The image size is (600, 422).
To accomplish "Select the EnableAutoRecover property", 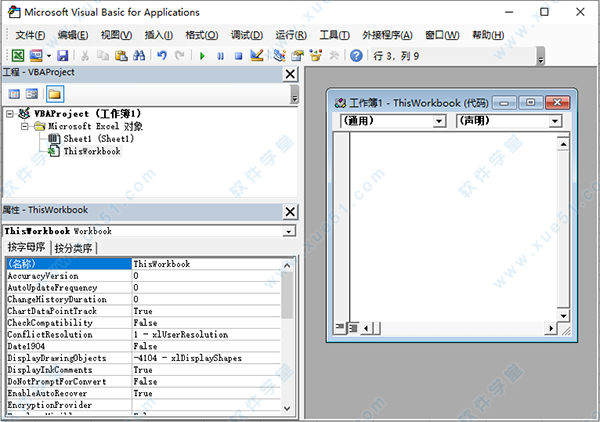I will pos(143,393).
